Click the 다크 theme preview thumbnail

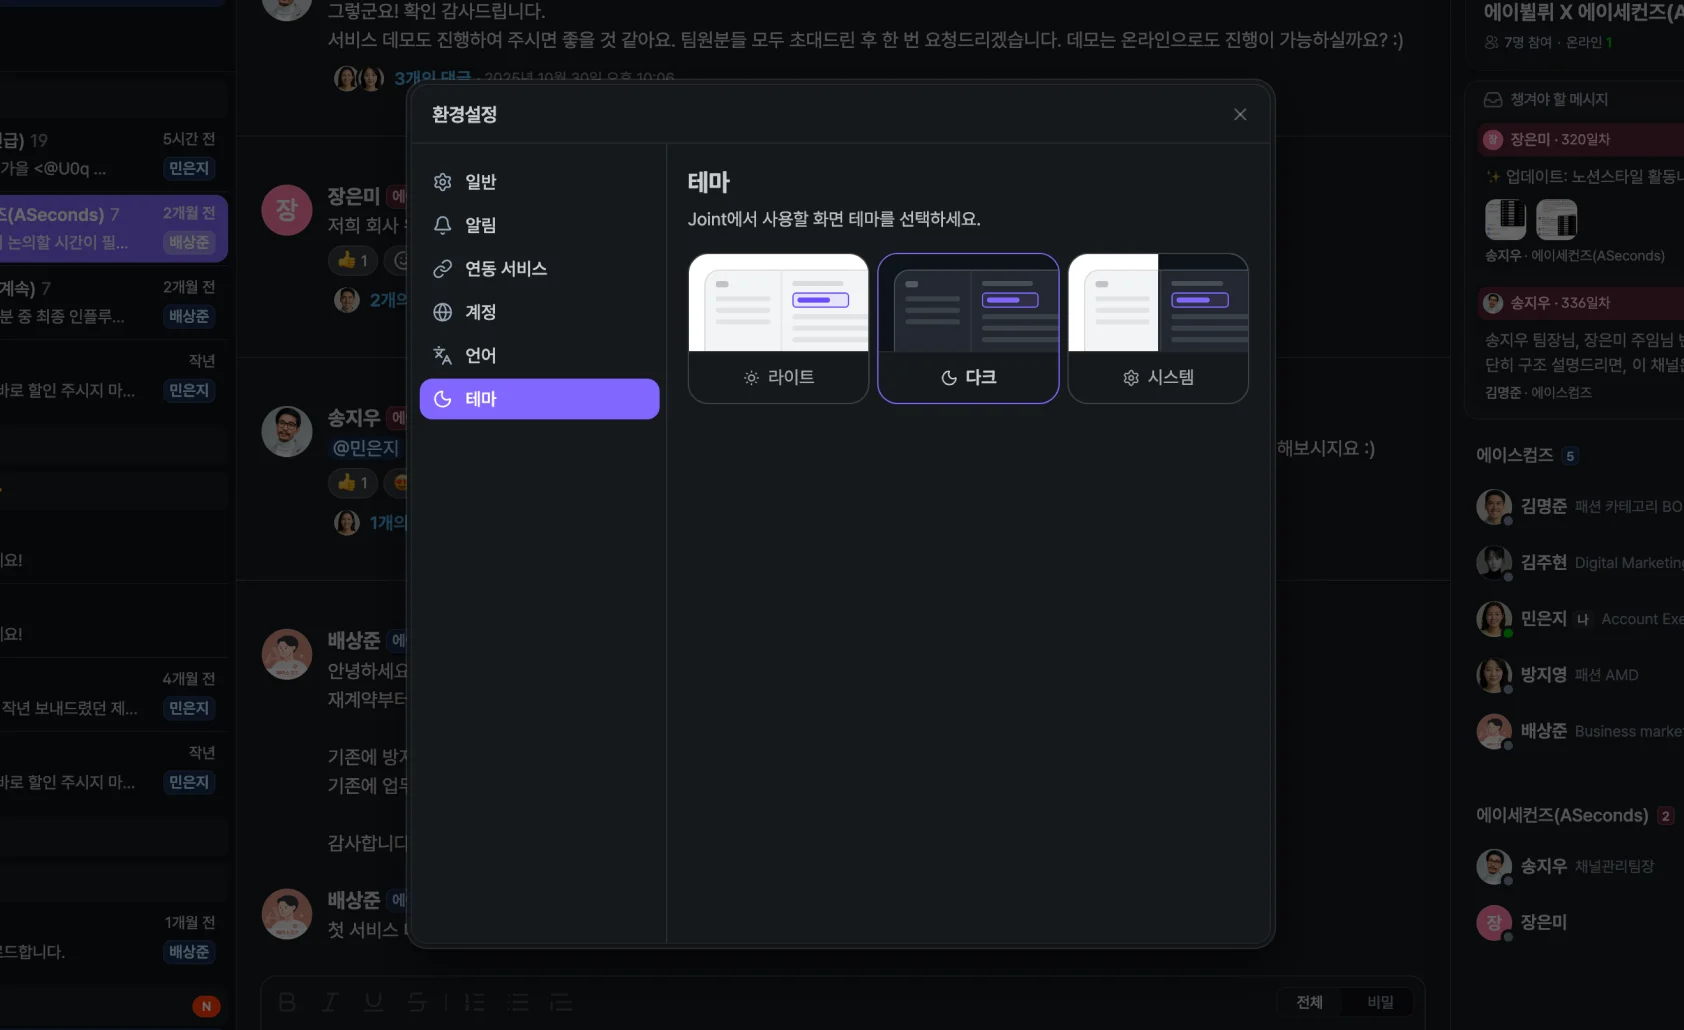click(x=968, y=303)
